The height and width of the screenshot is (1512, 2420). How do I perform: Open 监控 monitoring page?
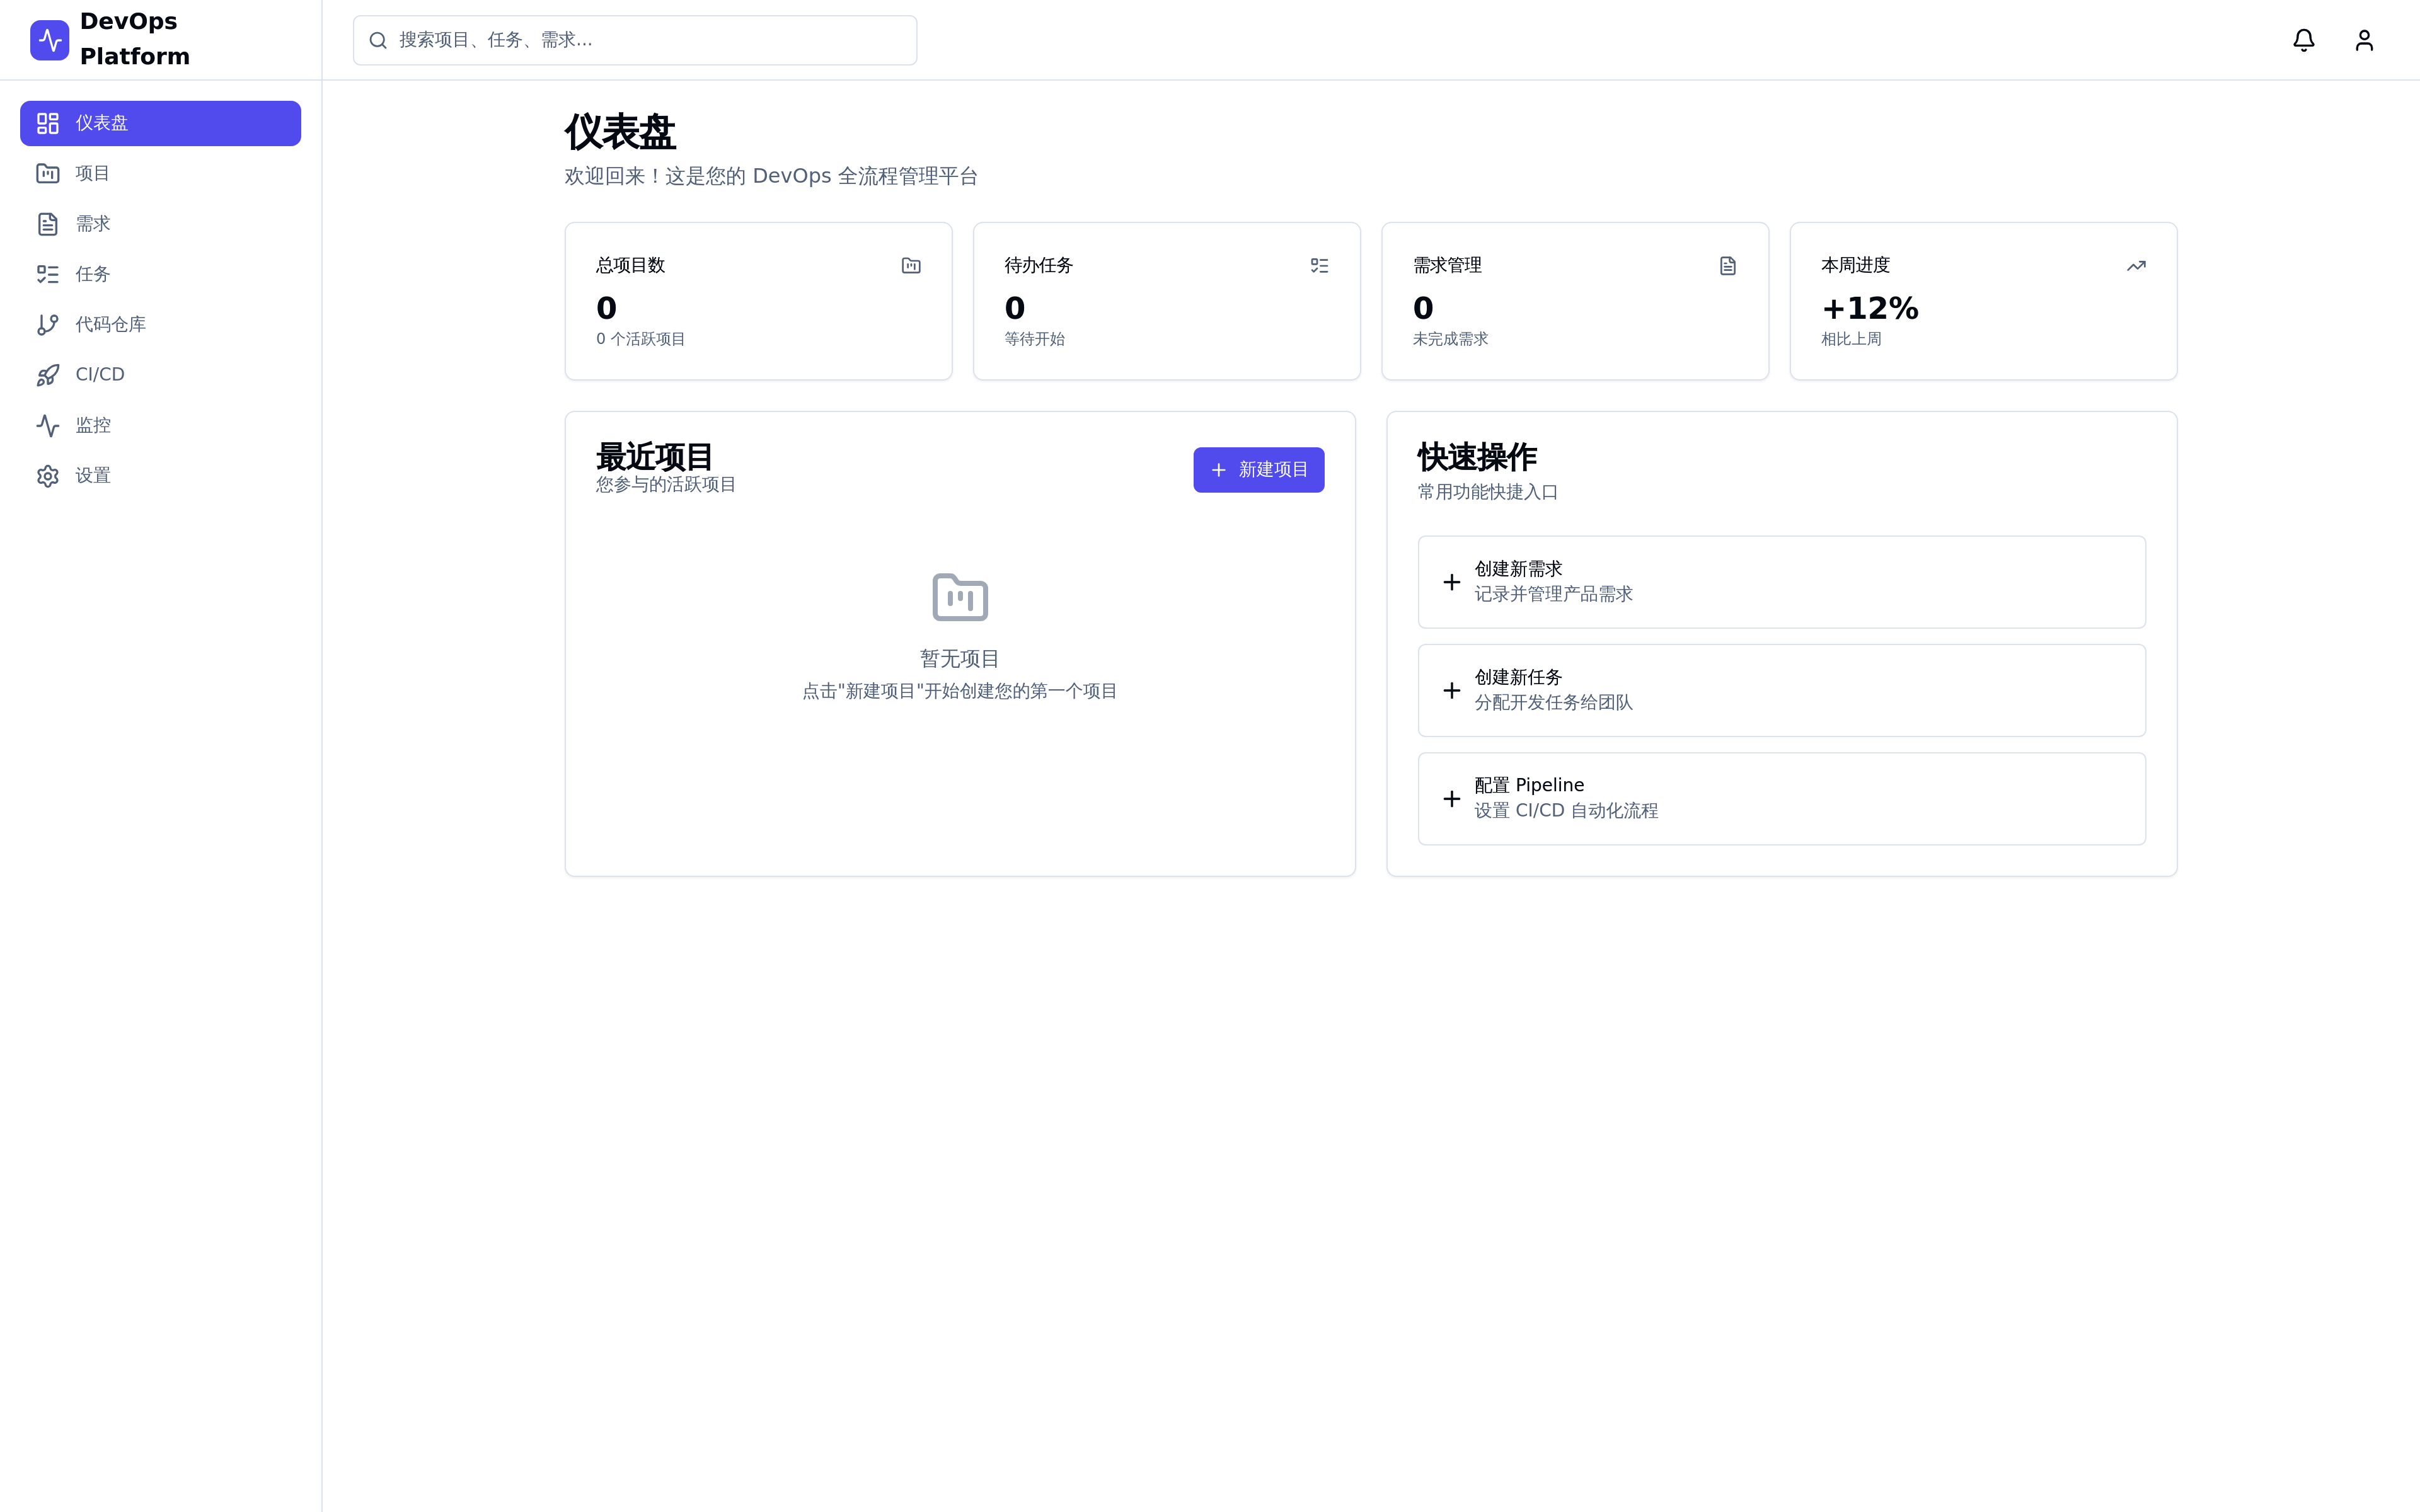point(160,425)
